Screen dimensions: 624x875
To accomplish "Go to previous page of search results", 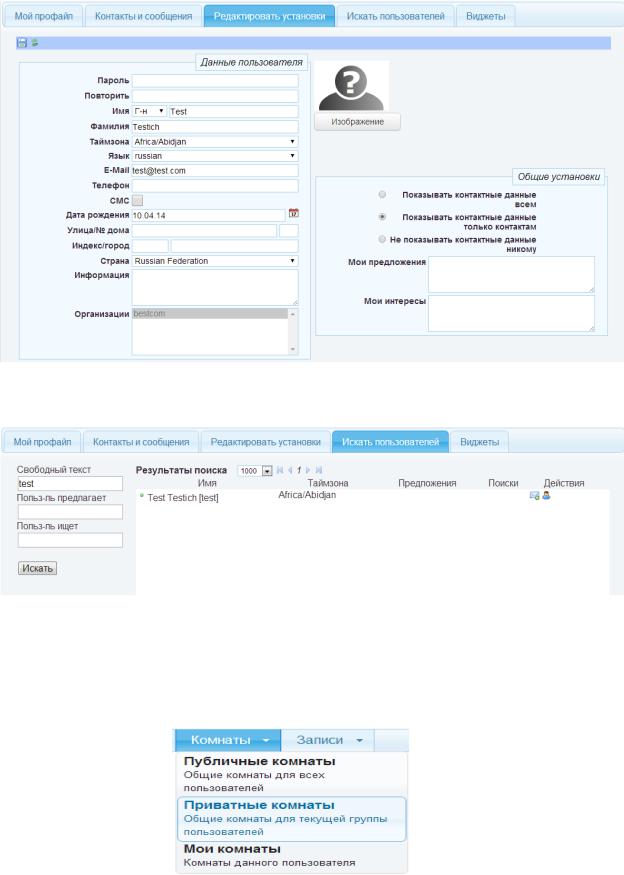I will coord(290,470).
